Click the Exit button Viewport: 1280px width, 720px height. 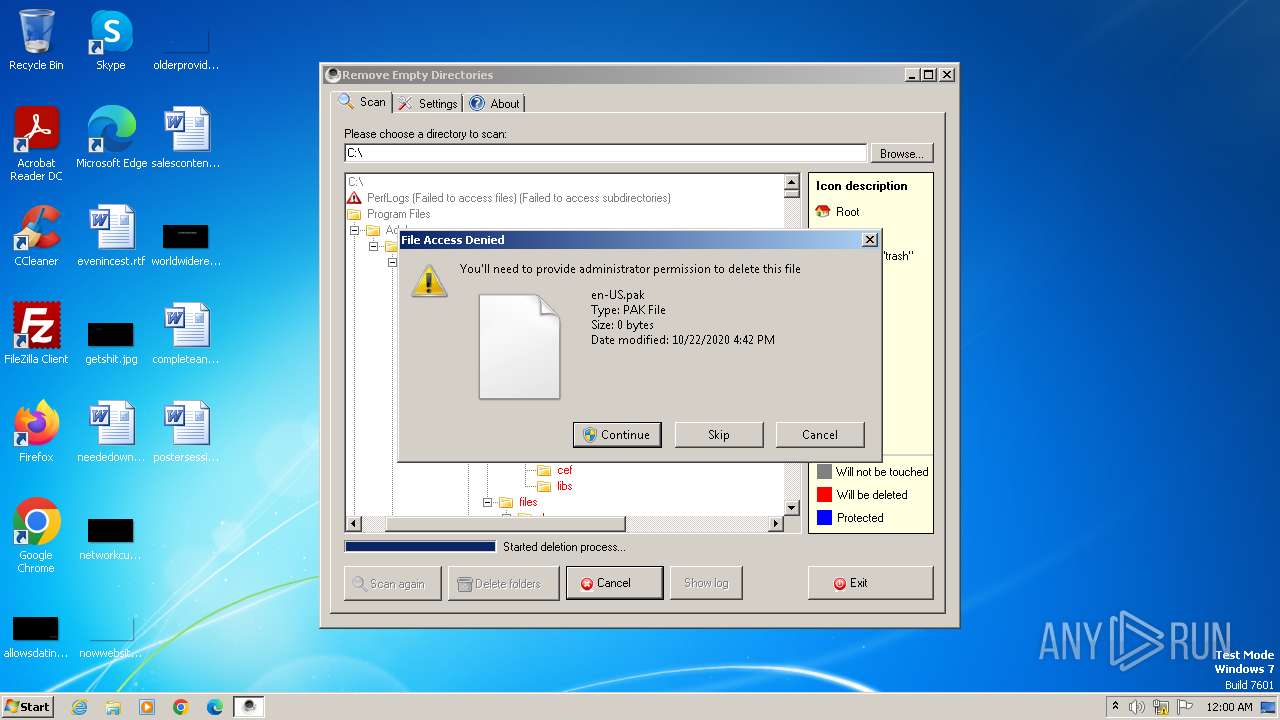[870, 583]
